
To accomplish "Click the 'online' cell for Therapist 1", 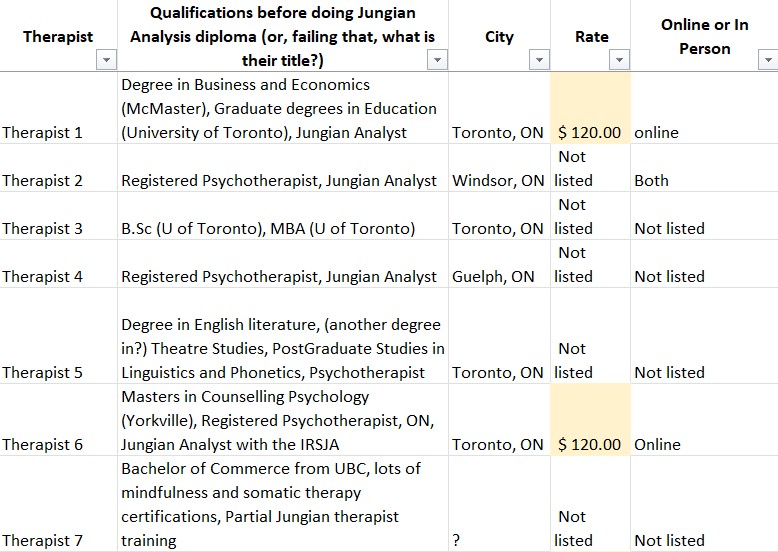I will (x=656, y=132).
